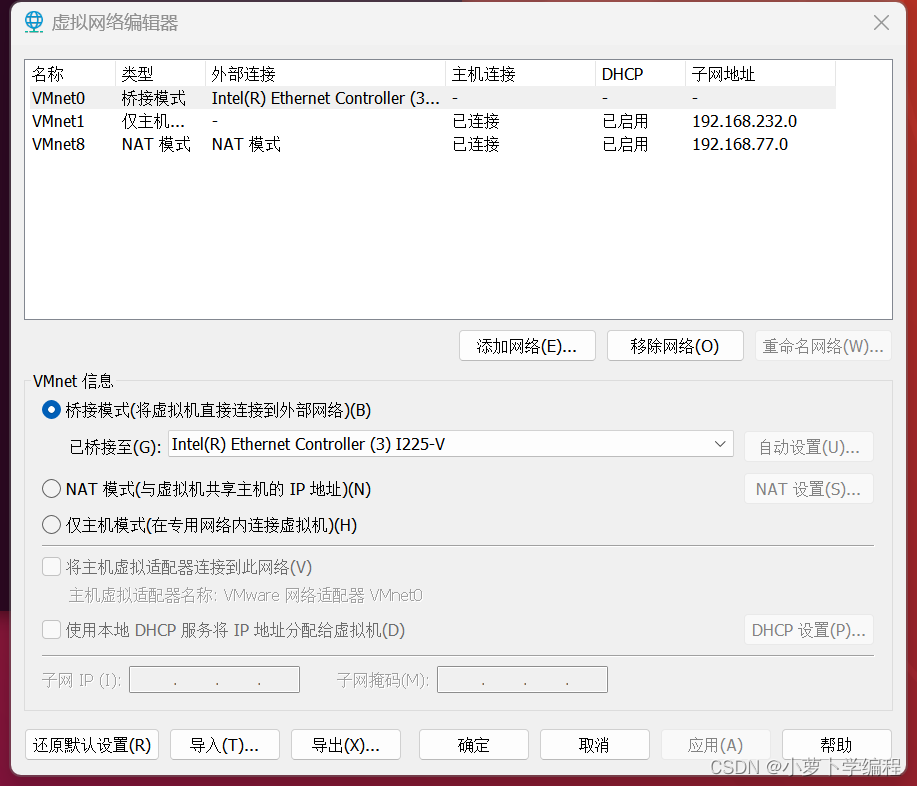Enable the 使用本地 DHCP 服务 checkbox
Image resolution: width=917 pixels, height=786 pixels.
[x=50, y=629]
